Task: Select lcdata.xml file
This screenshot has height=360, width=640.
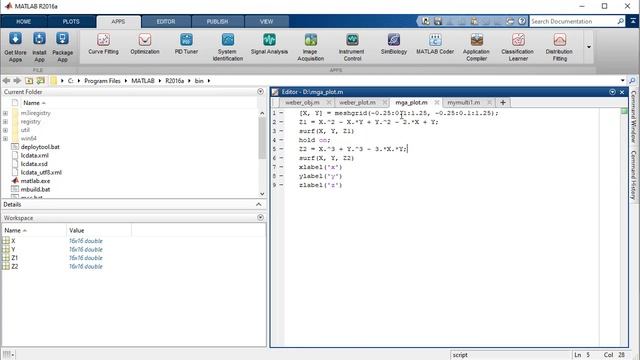Action: tap(35, 156)
